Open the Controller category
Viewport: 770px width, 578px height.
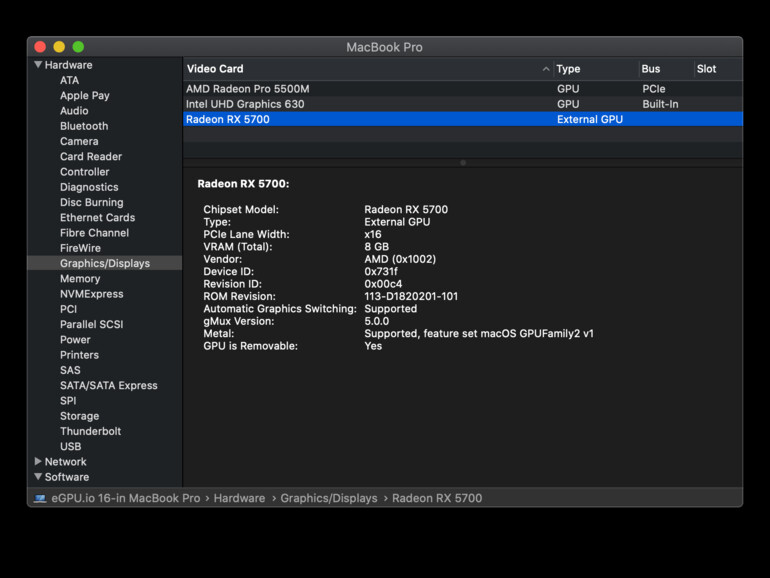84,171
